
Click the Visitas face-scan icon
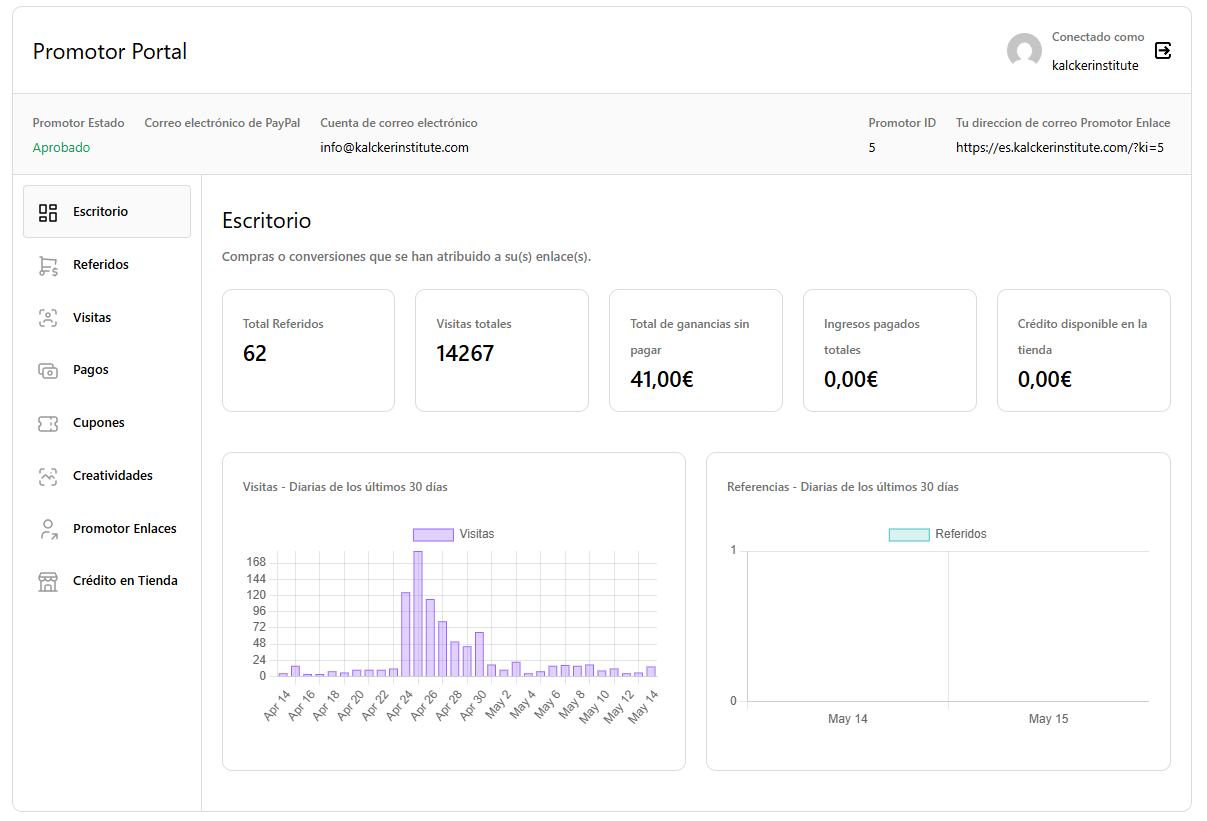48,318
